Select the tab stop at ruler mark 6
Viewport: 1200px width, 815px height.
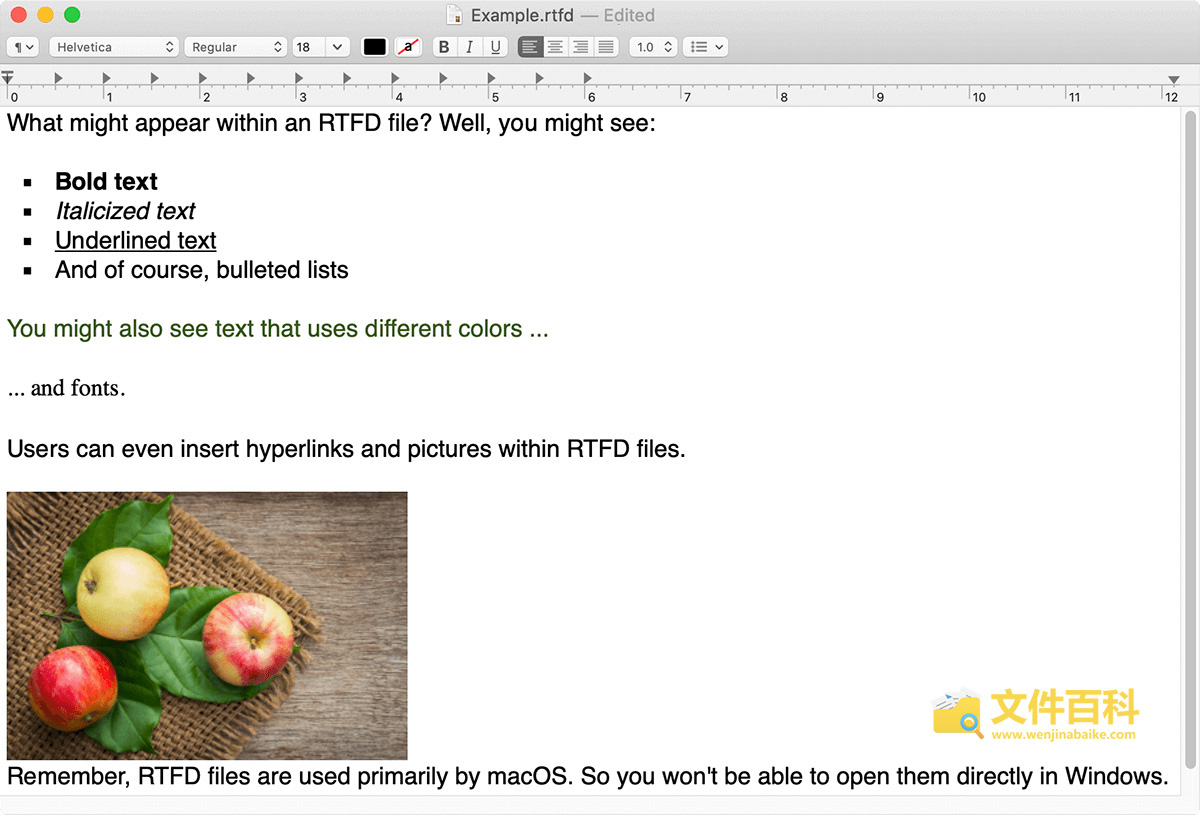click(x=587, y=78)
